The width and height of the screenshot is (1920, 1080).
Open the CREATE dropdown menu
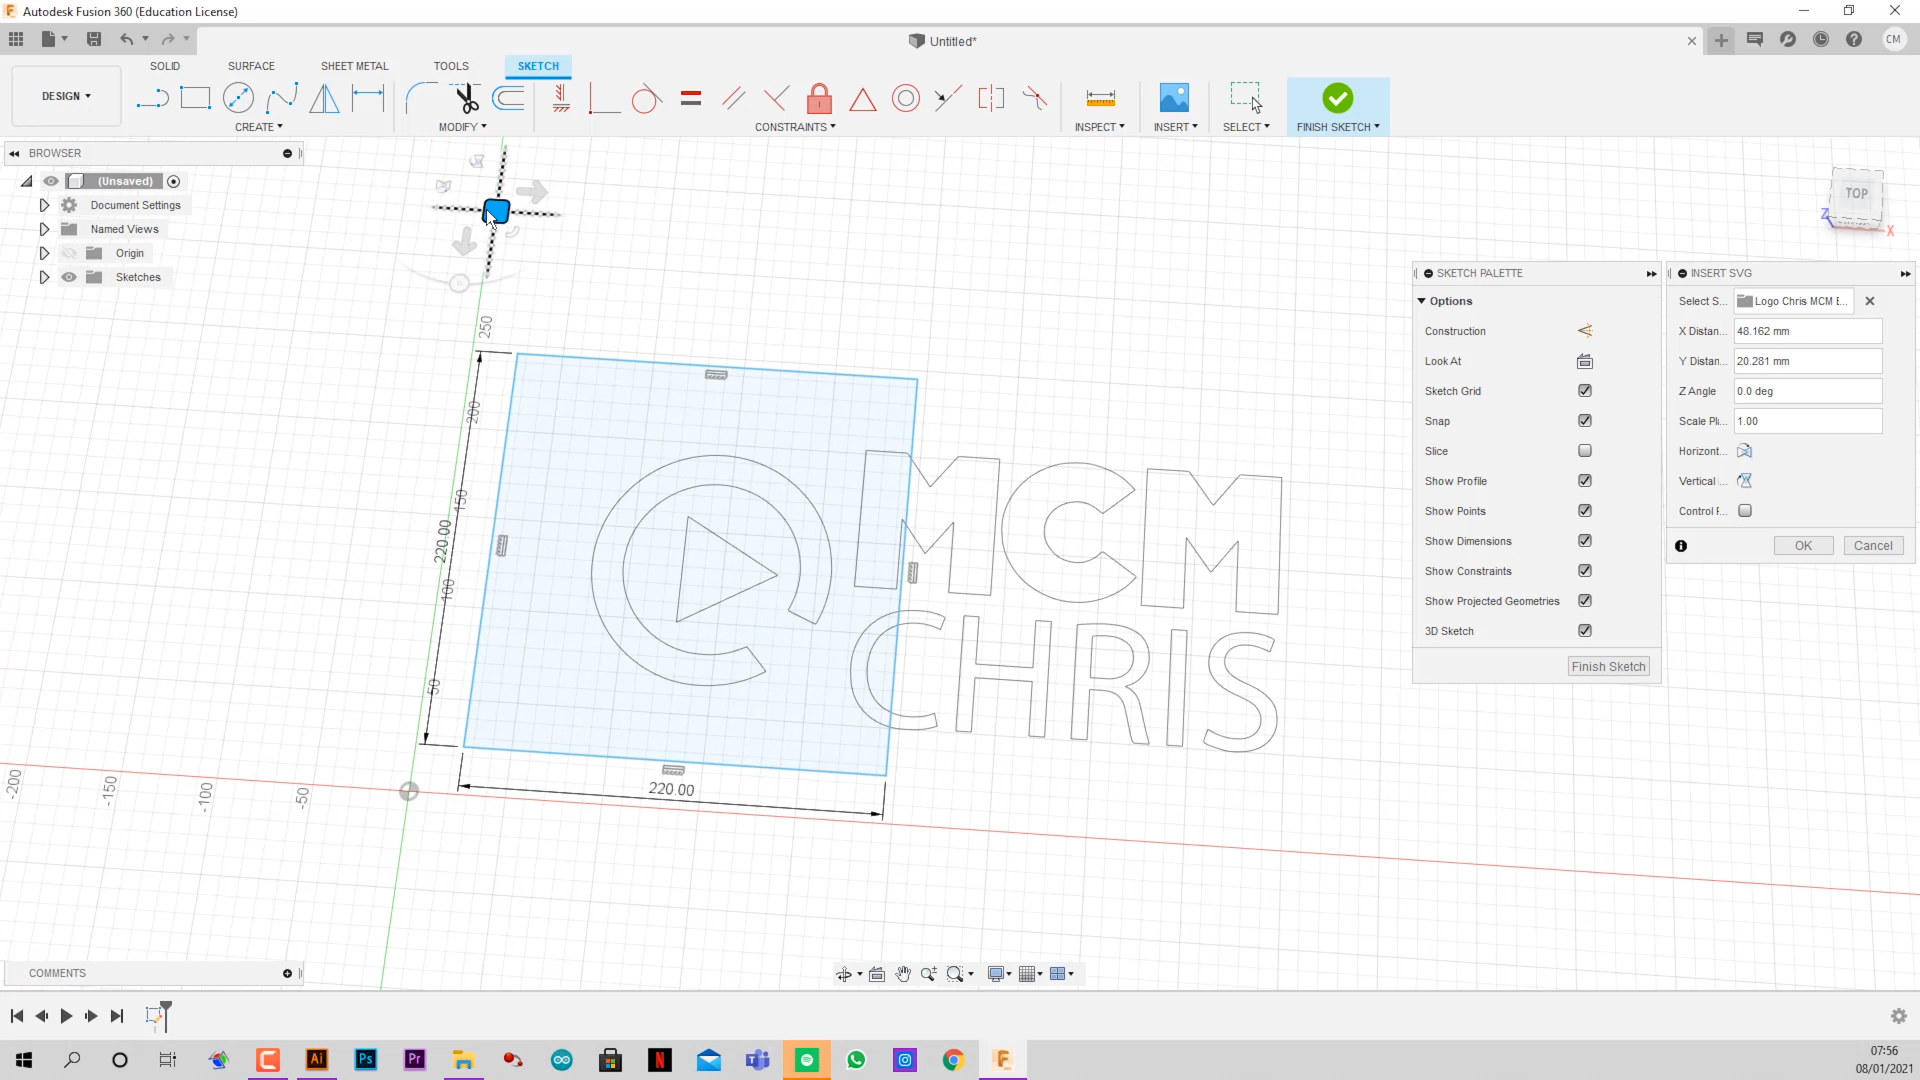tap(259, 127)
